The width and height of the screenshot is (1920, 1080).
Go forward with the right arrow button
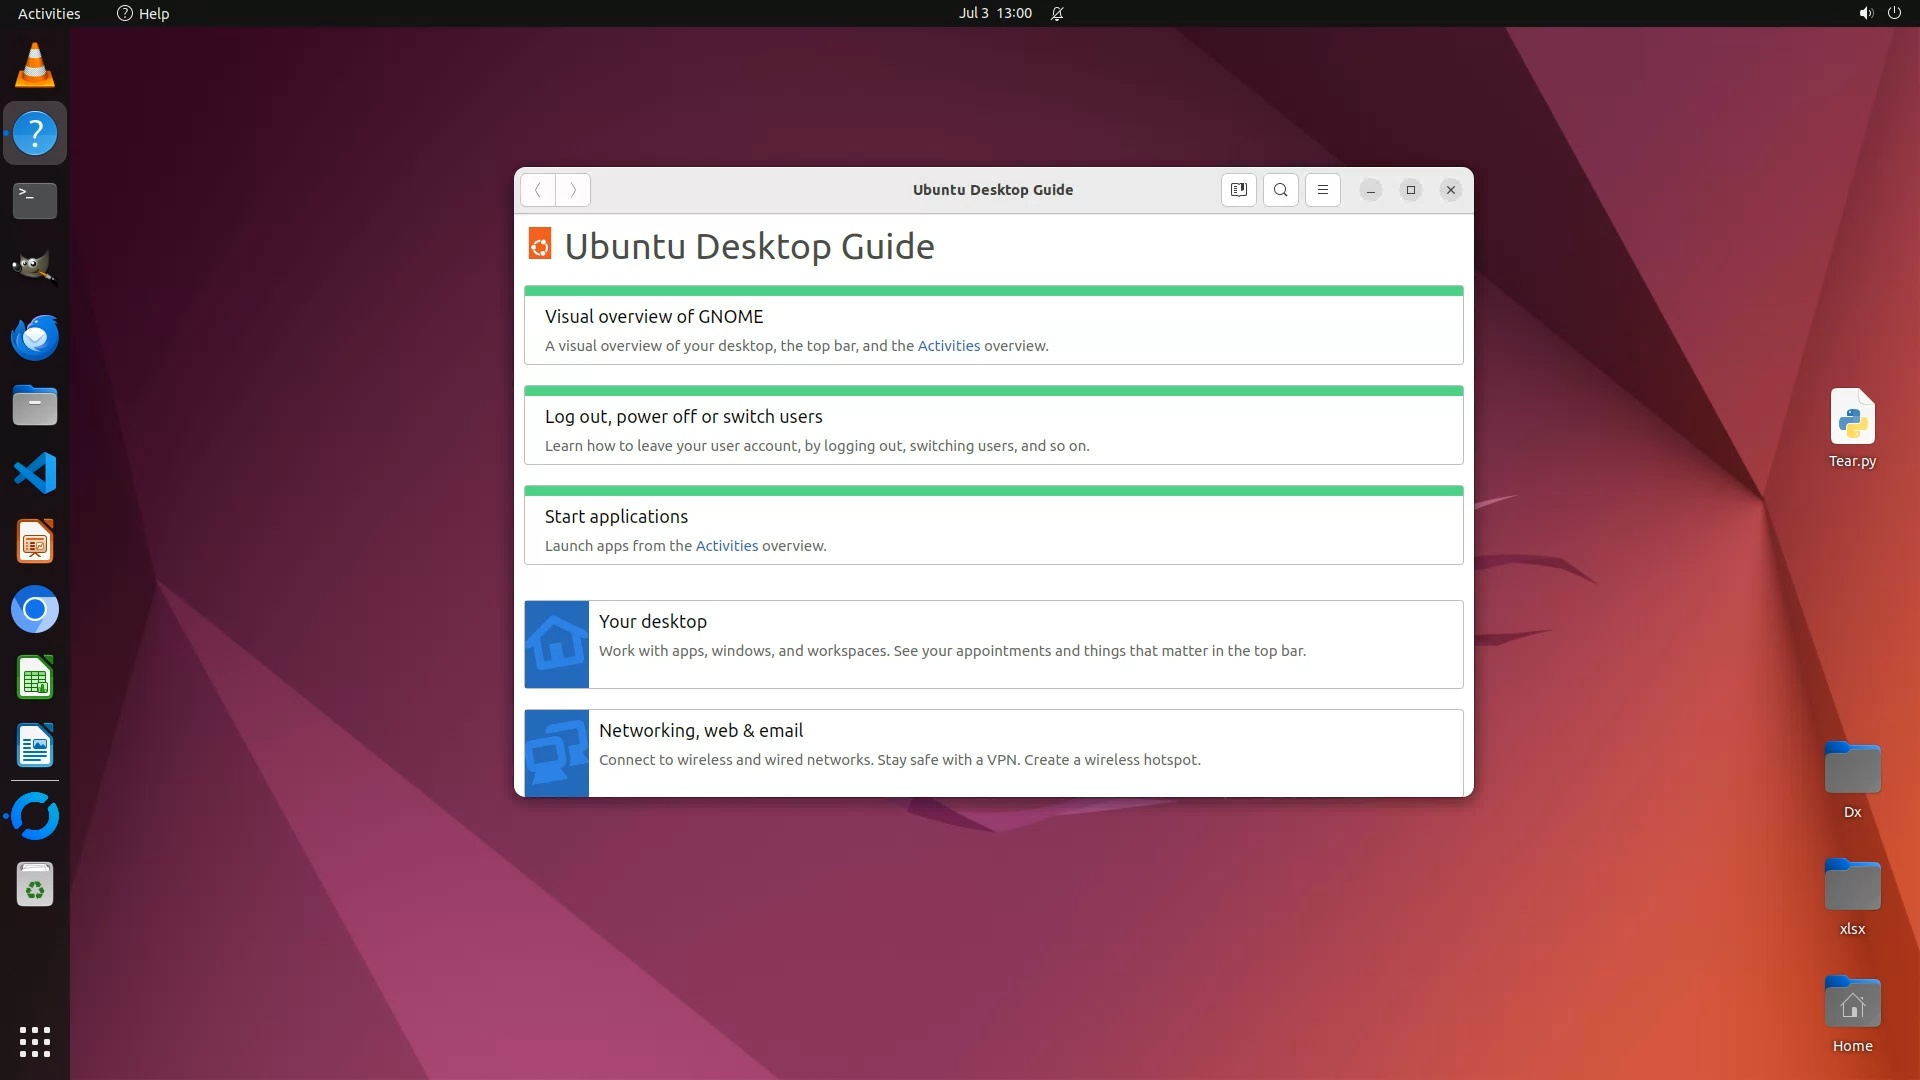point(573,190)
